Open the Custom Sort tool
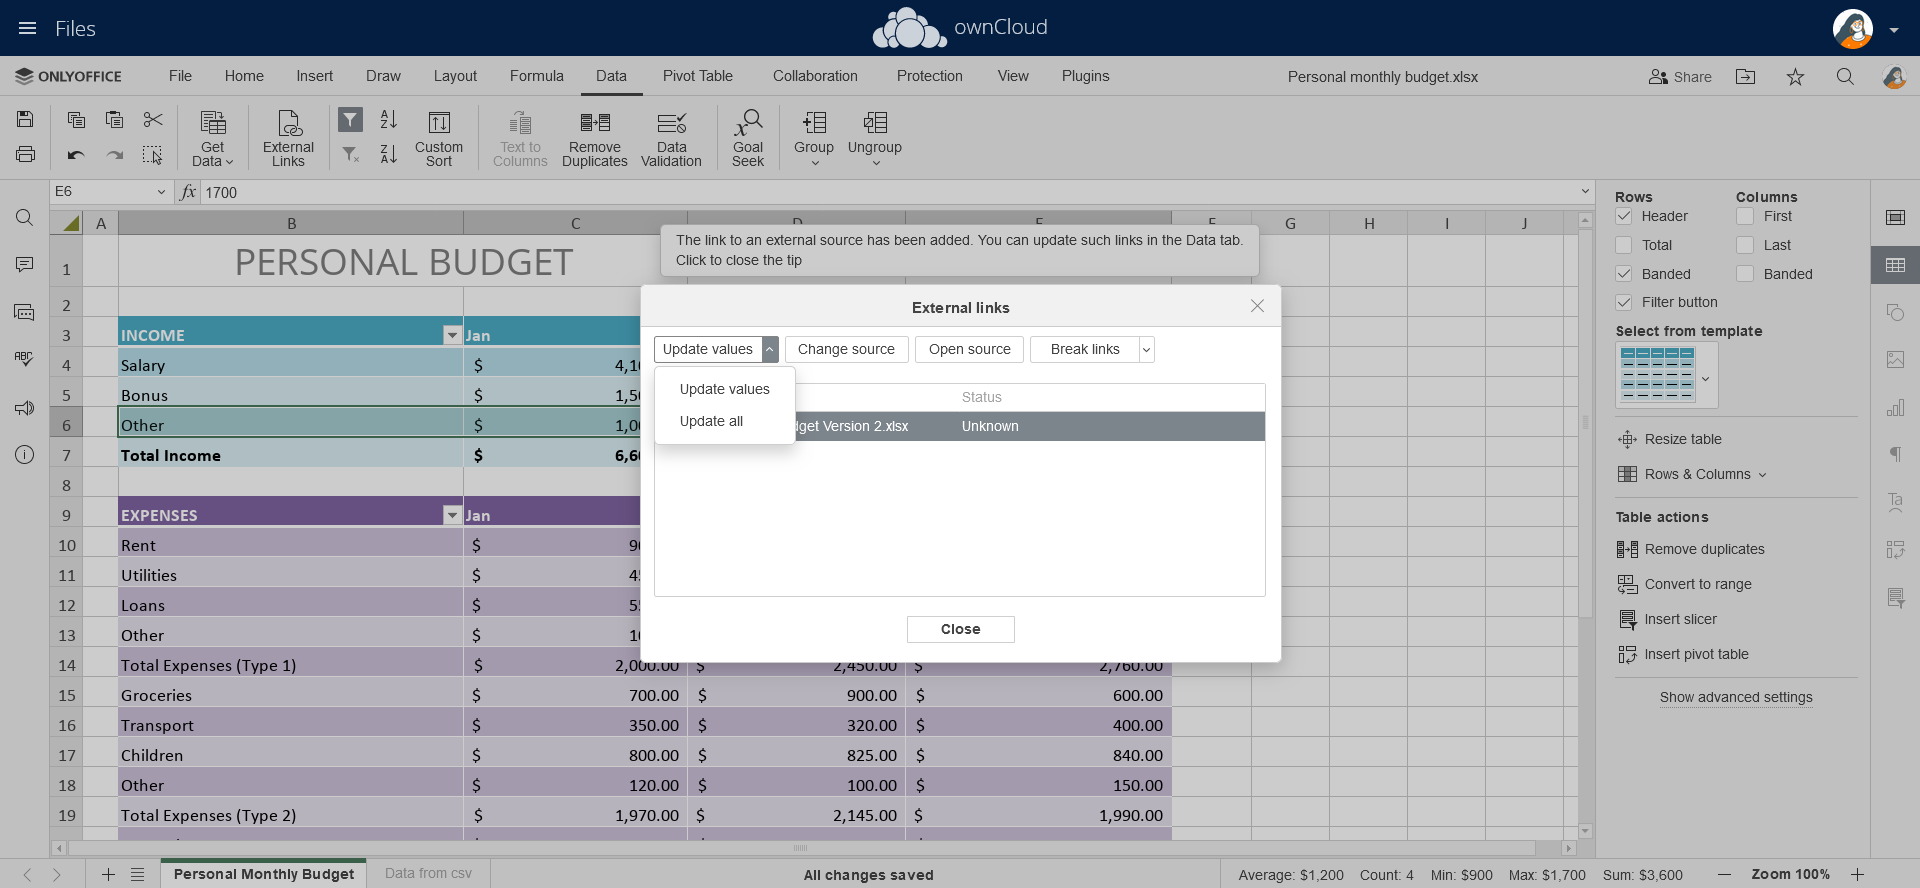Screen dimensions: 1920x888 tap(439, 137)
